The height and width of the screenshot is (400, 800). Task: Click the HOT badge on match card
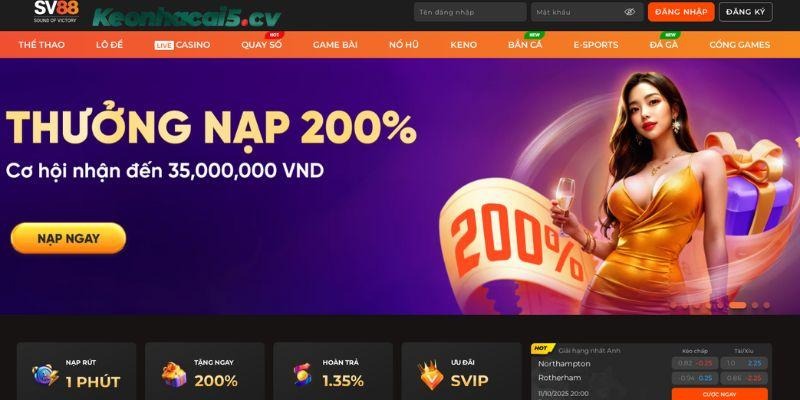coord(543,349)
